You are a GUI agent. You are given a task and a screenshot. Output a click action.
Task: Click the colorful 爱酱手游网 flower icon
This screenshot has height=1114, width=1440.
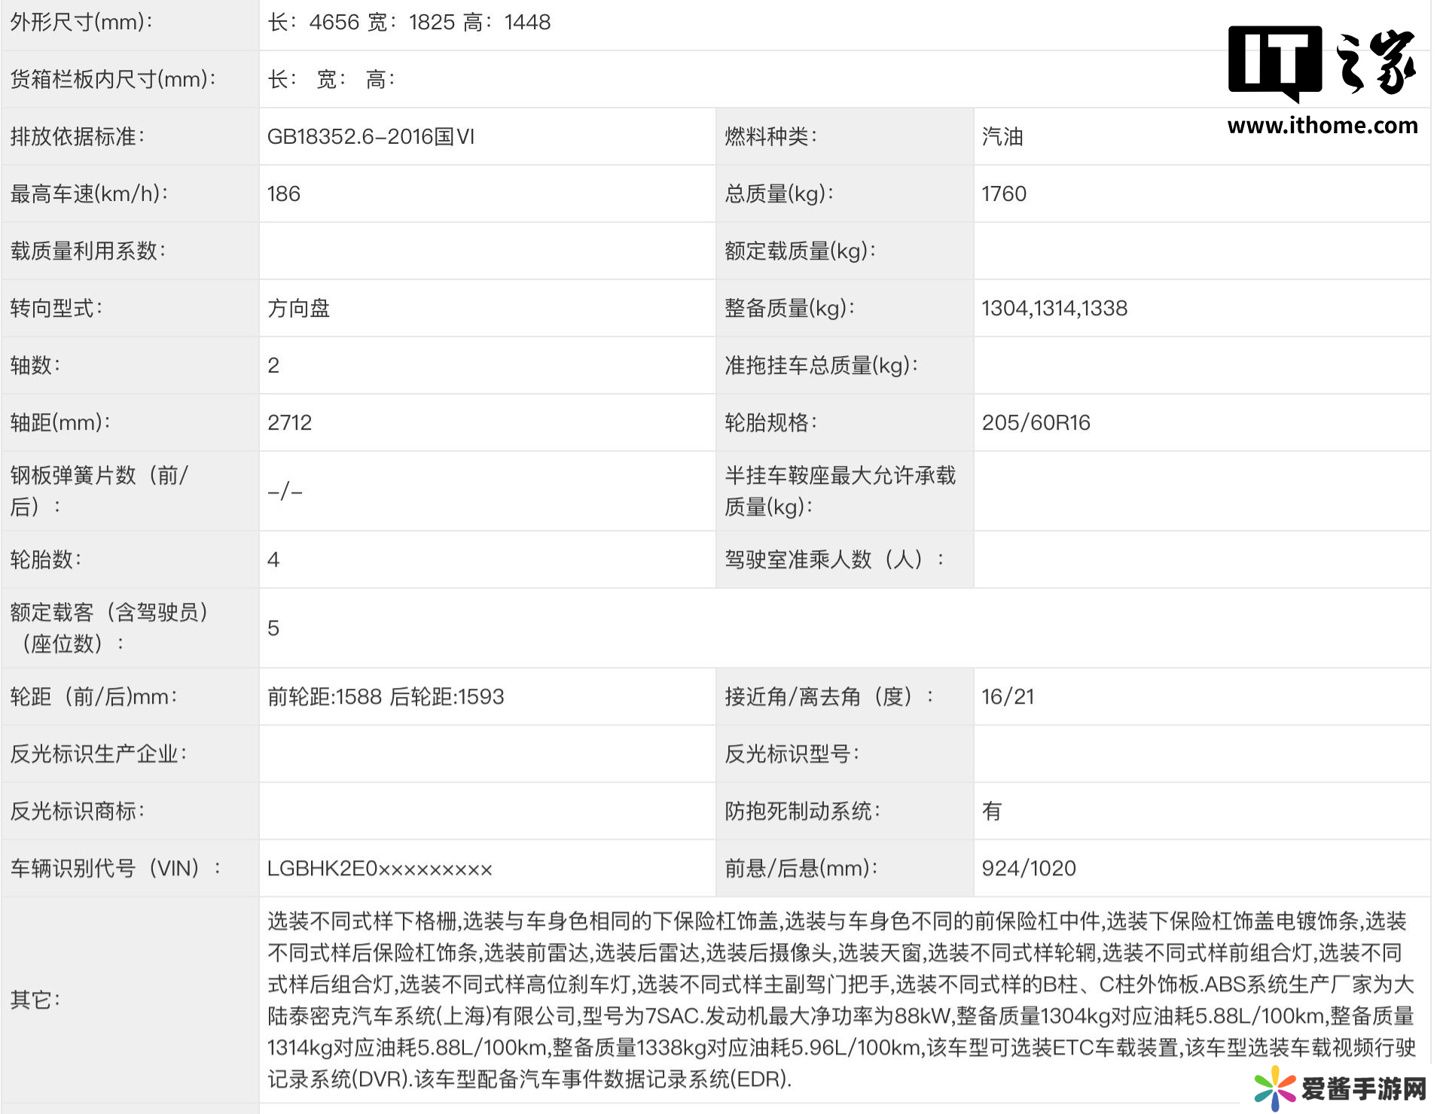pyautogui.click(x=1275, y=1087)
